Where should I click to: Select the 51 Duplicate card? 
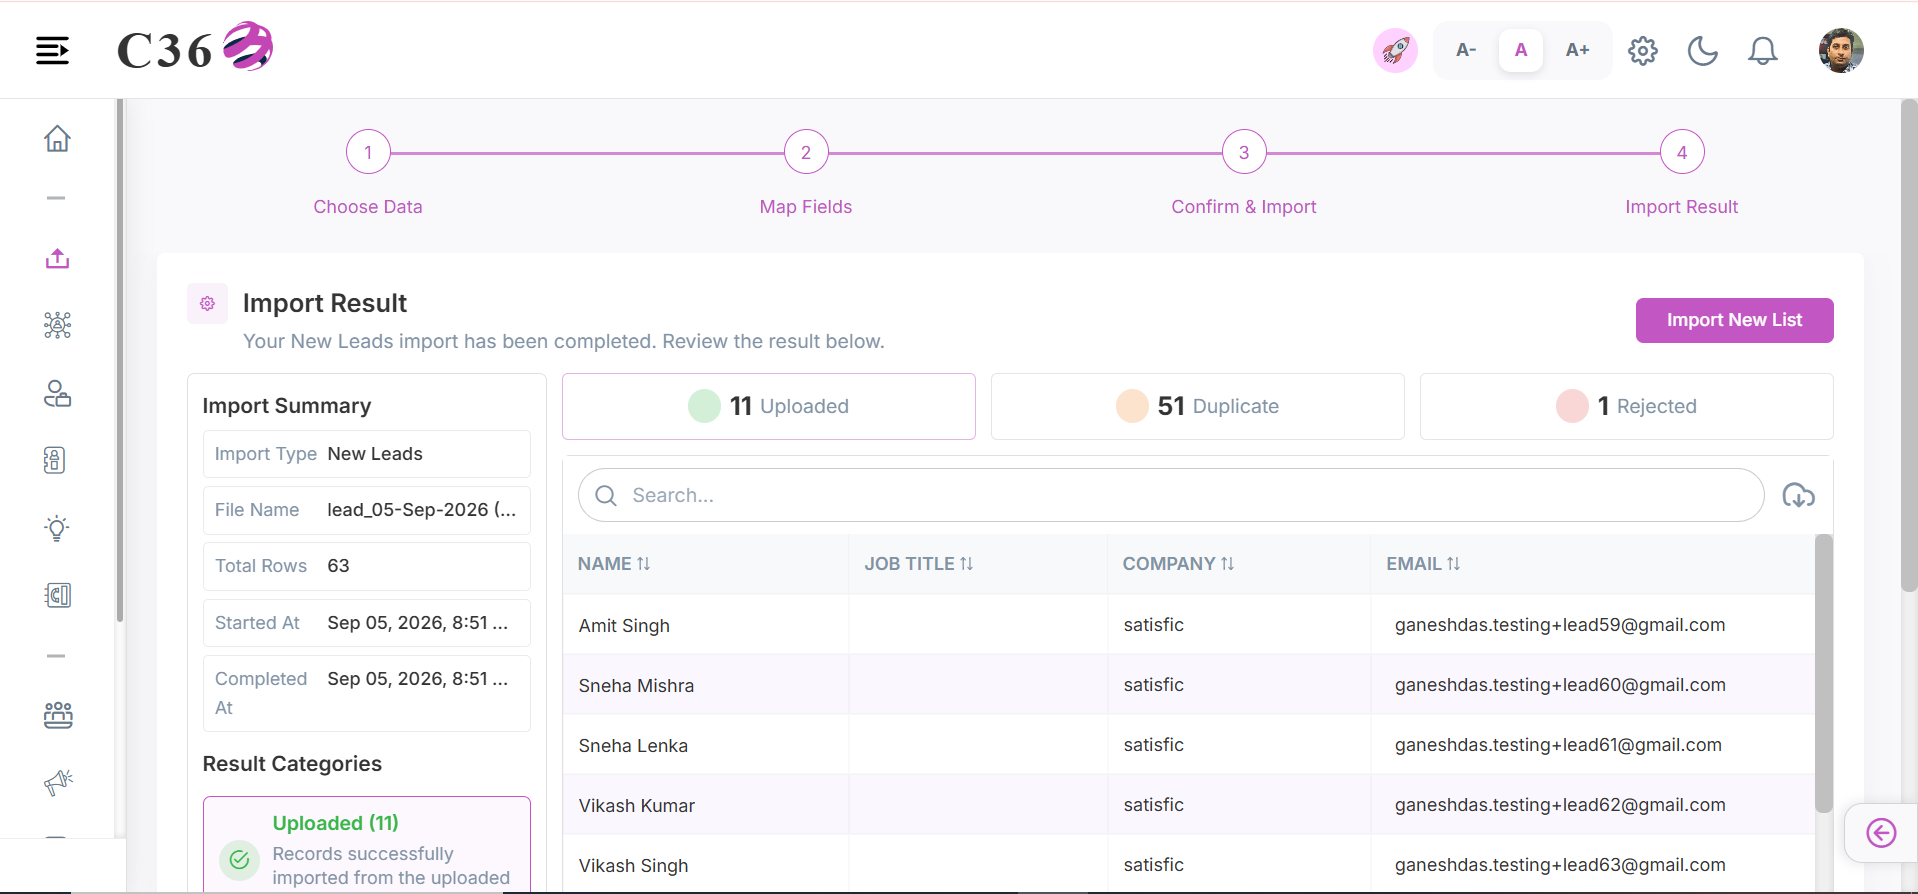(1198, 406)
